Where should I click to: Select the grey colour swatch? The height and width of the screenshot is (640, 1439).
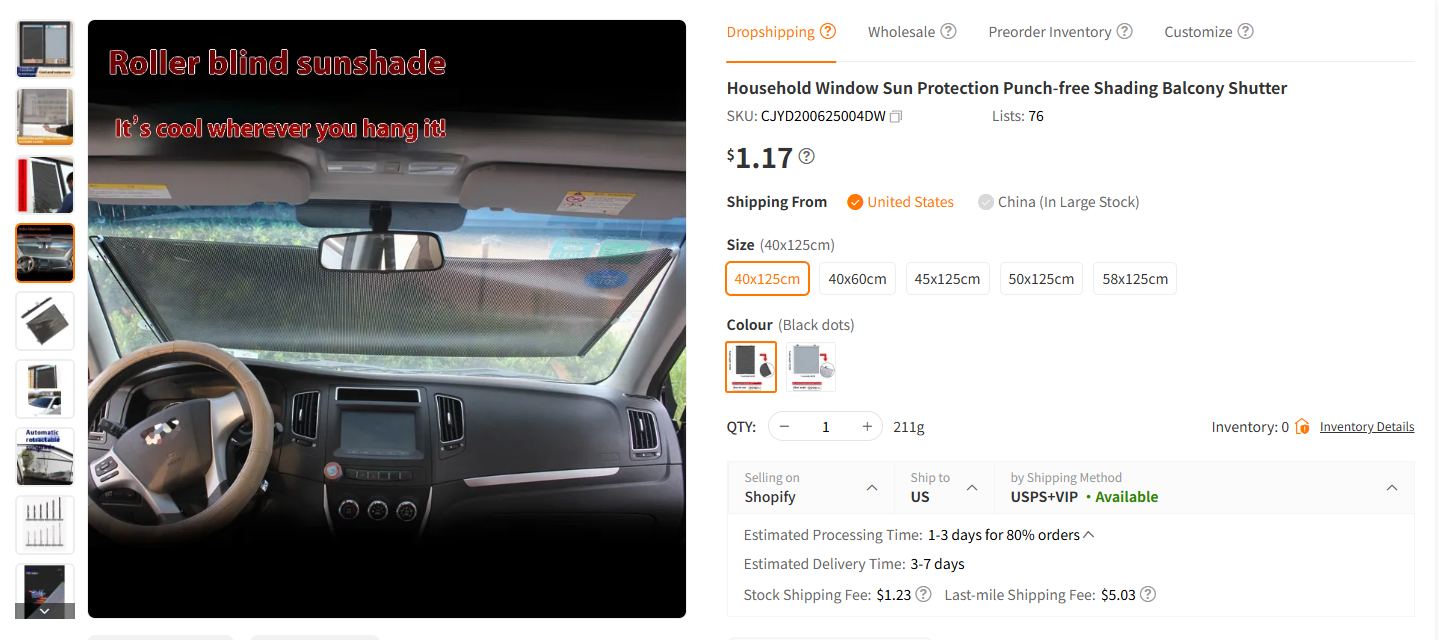(811, 367)
